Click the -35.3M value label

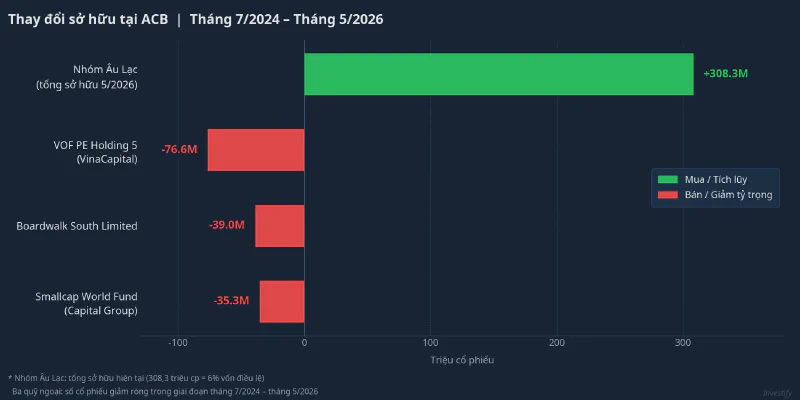[x=231, y=301]
